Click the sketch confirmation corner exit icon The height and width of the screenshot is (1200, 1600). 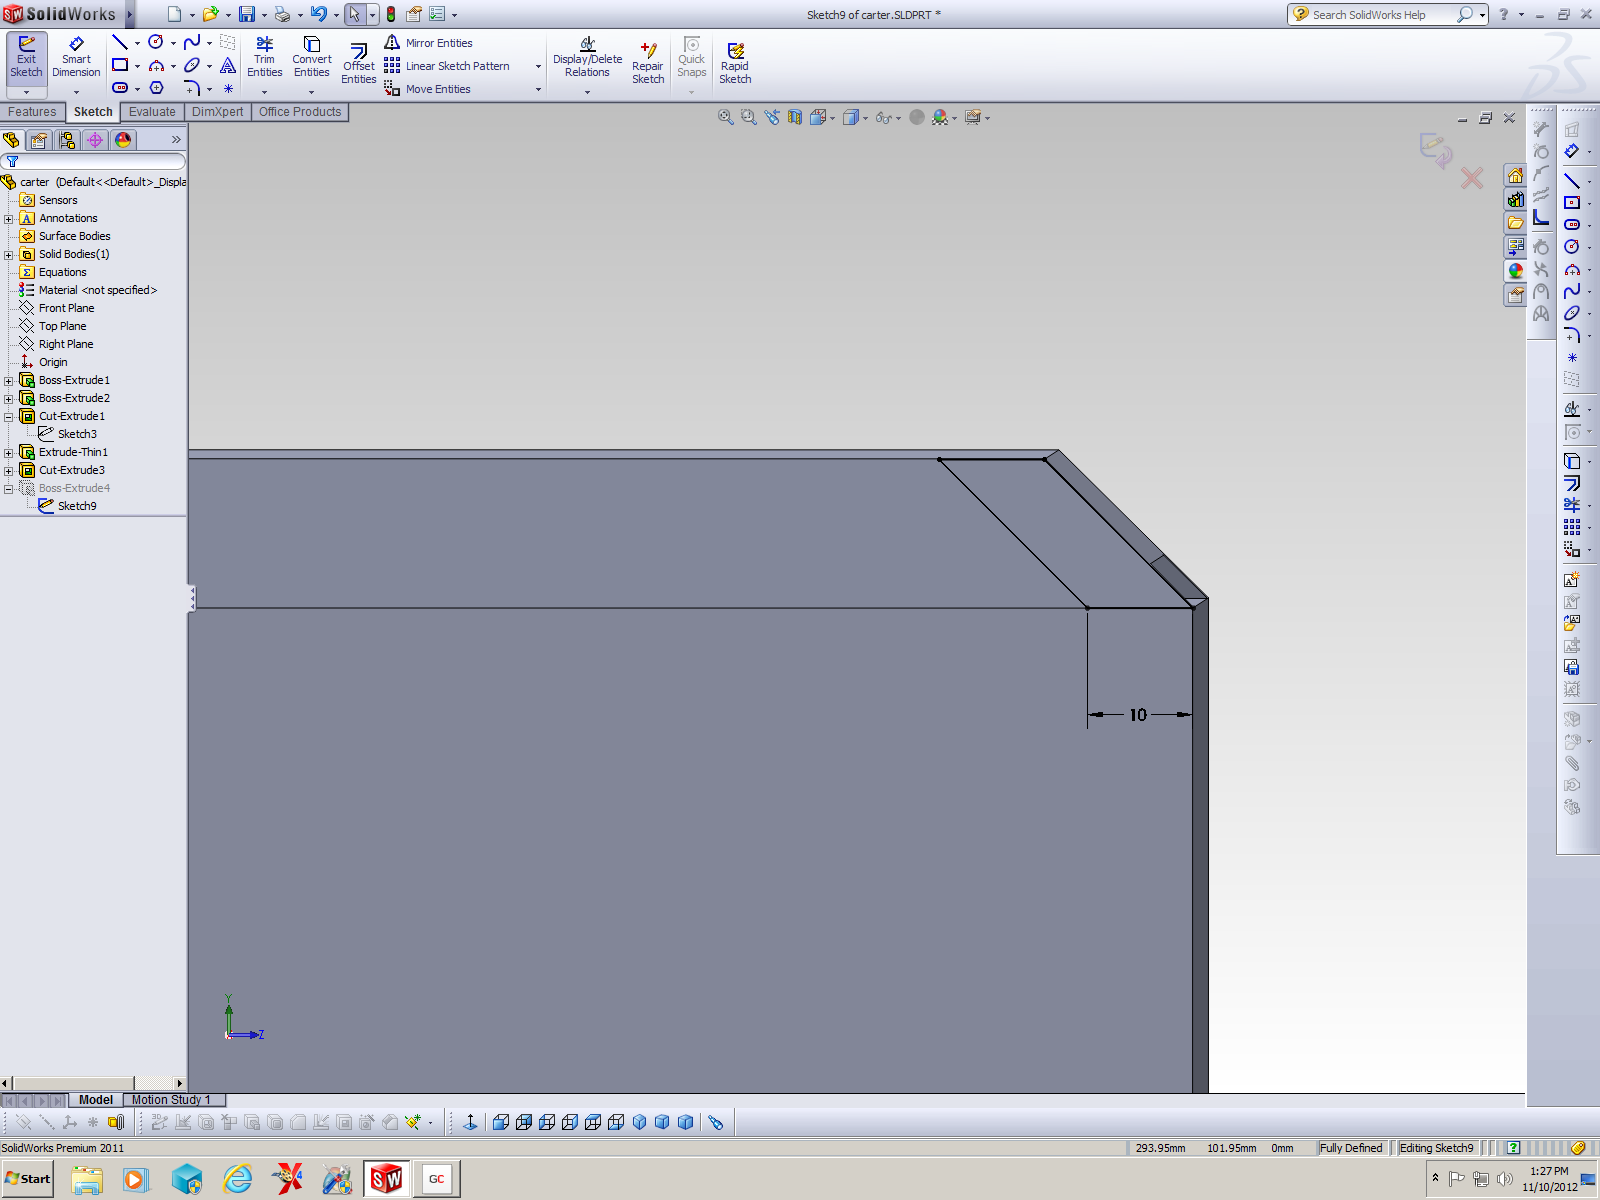click(x=1436, y=150)
